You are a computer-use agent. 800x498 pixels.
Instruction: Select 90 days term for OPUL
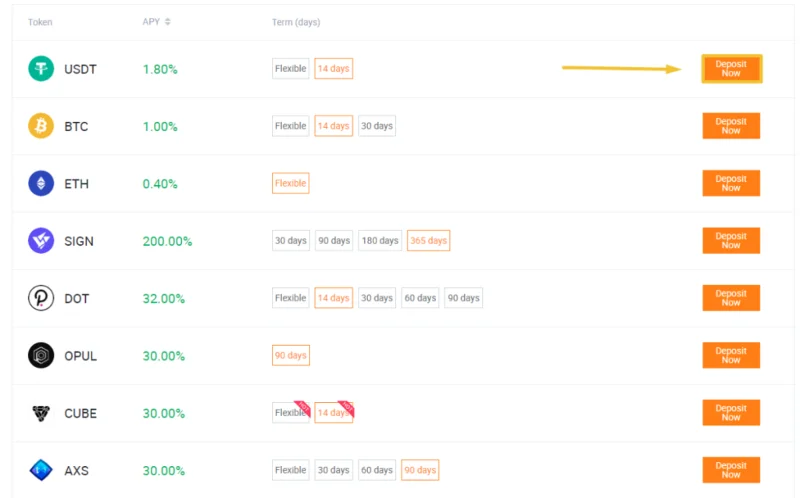point(291,355)
